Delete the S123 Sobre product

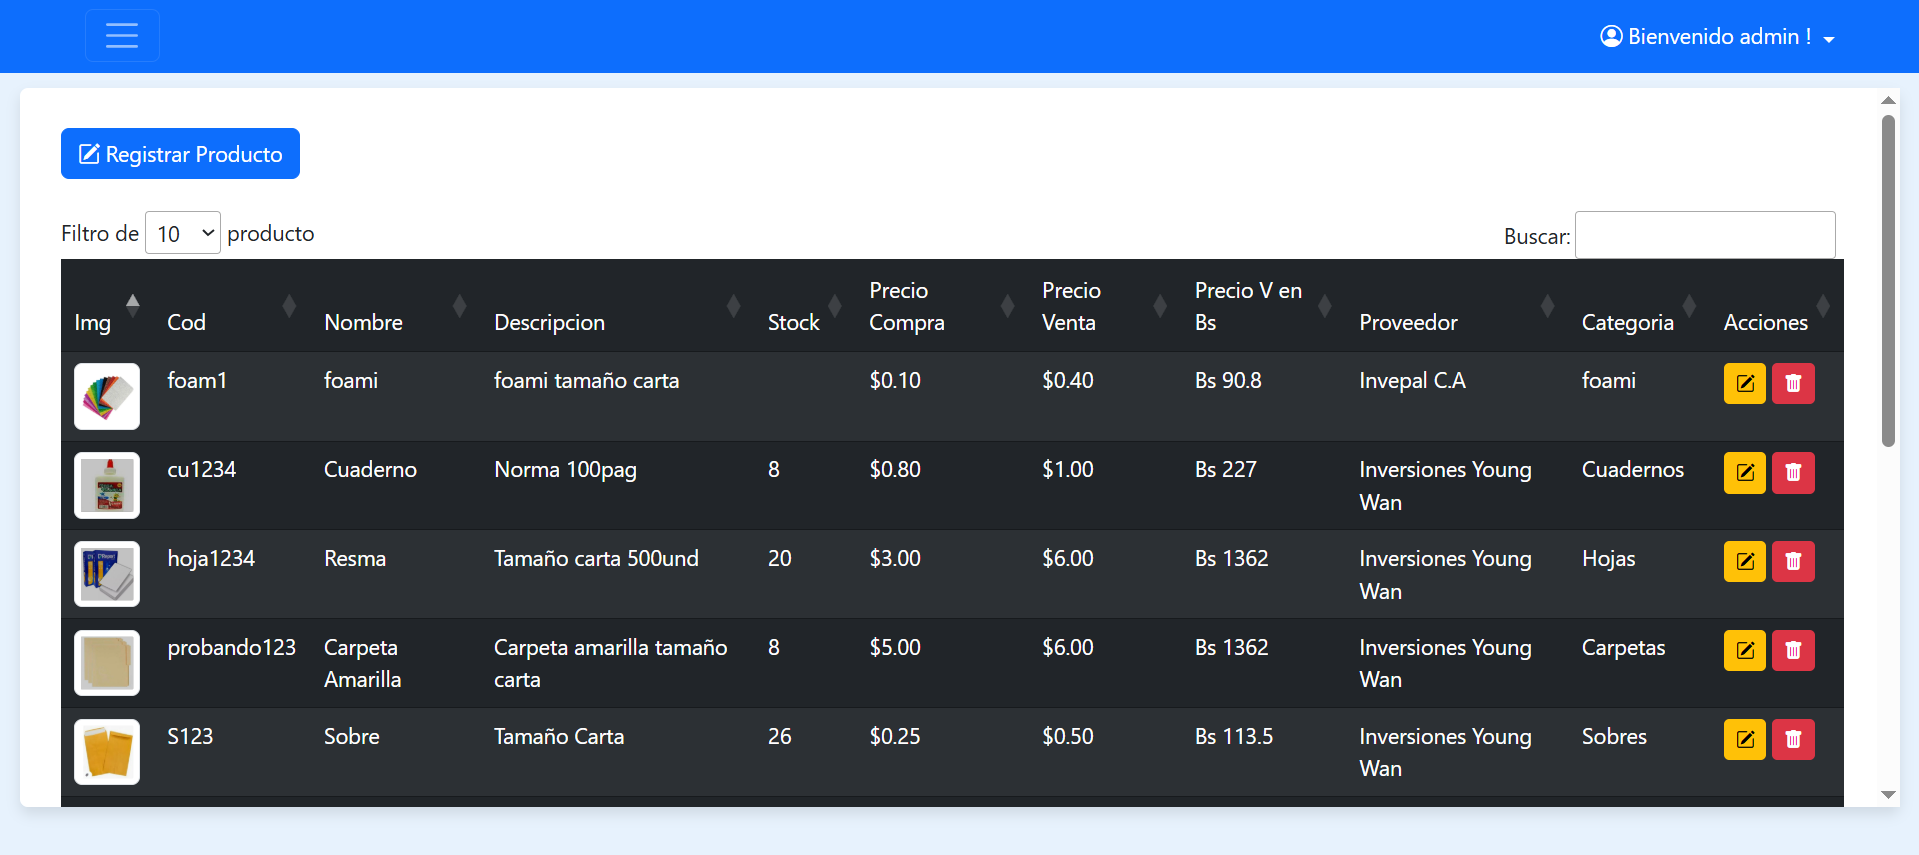[x=1792, y=740]
